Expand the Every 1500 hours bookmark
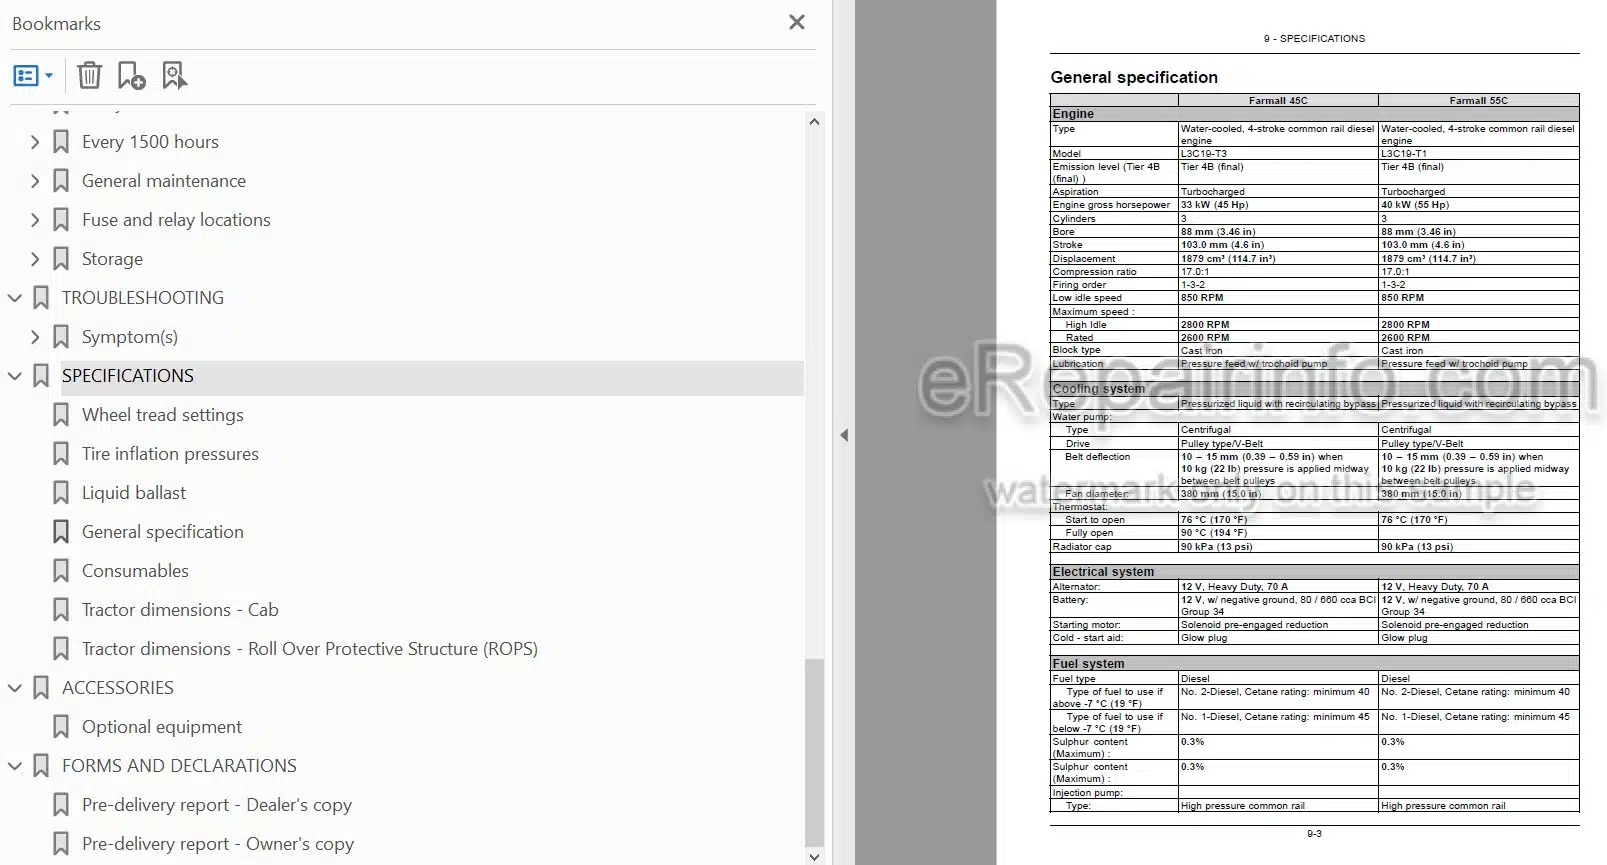The width and height of the screenshot is (1607, 865). [35, 142]
